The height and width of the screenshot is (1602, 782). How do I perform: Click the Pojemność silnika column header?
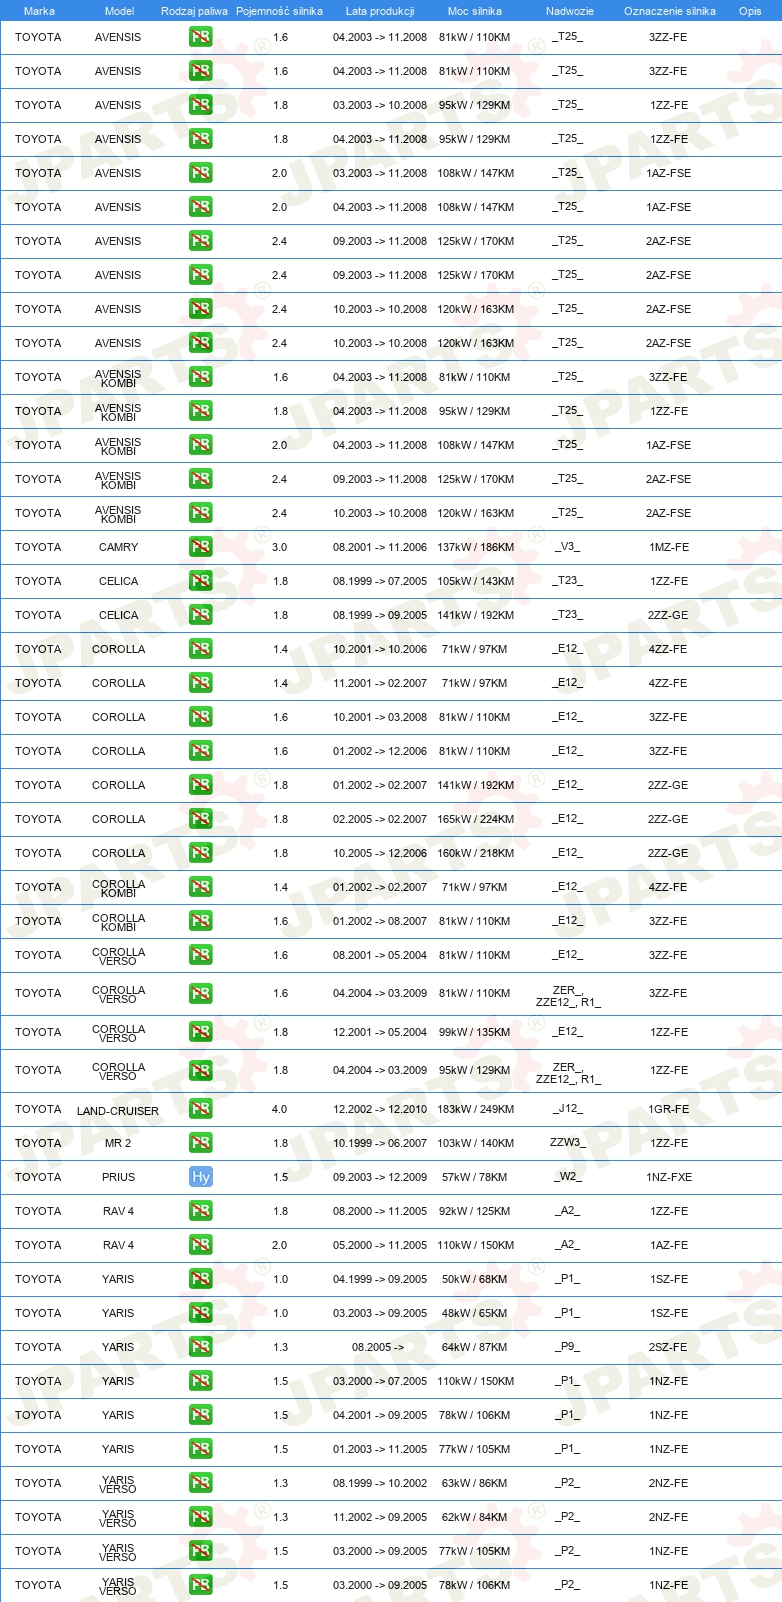click(x=279, y=11)
